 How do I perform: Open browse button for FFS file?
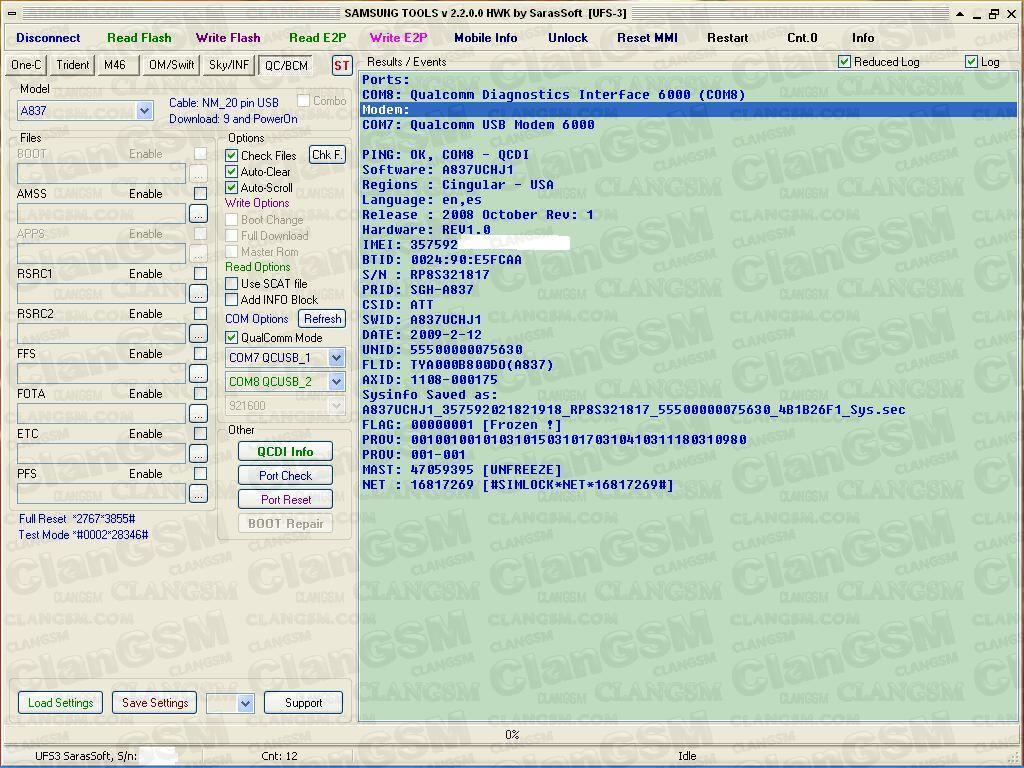(198, 374)
